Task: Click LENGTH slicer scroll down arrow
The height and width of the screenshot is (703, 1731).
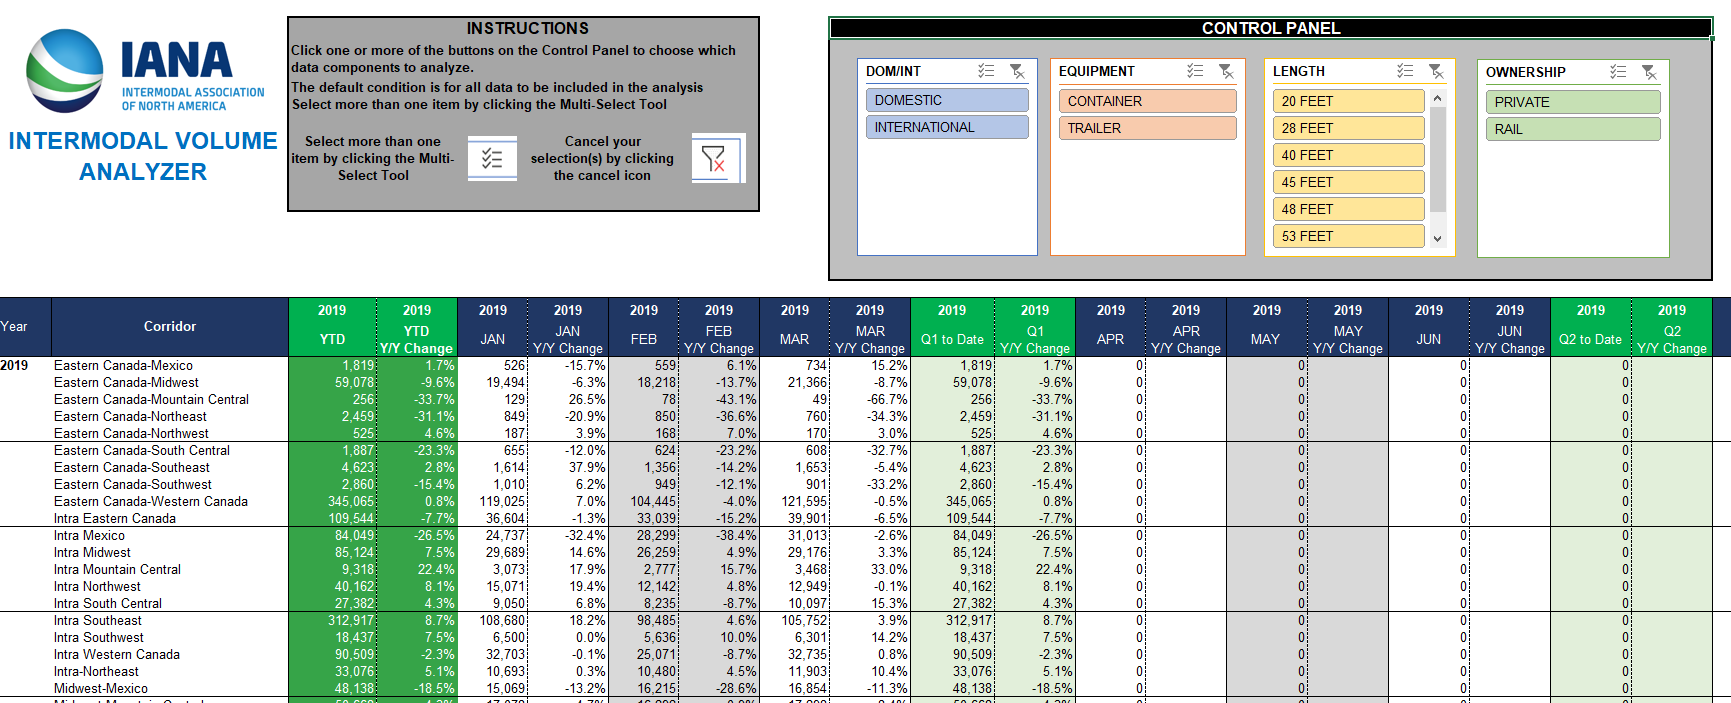Action: click(x=1438, y=239)
